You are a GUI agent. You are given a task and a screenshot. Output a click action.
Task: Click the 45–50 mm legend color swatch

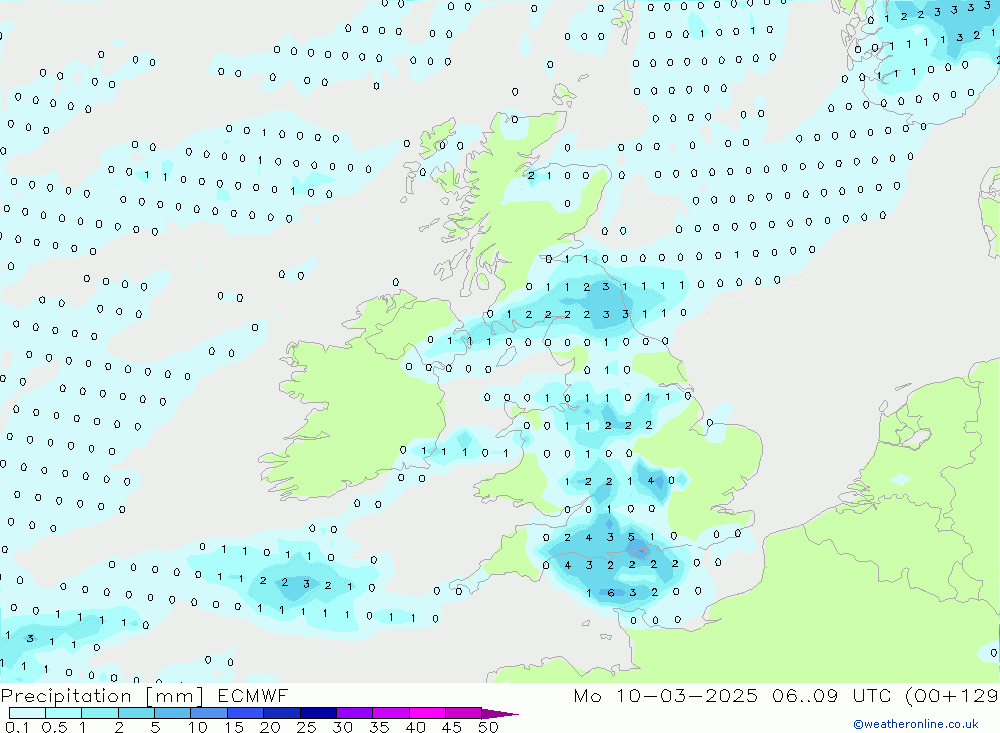(x=464, y=713)
